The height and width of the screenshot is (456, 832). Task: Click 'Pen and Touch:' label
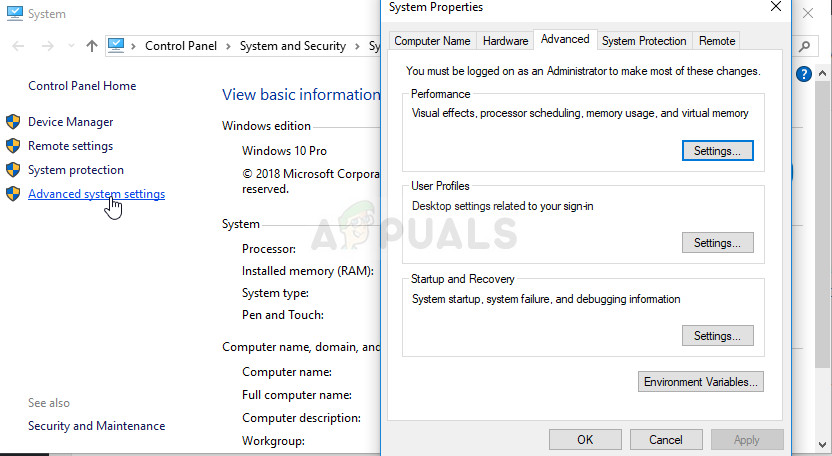283,315
